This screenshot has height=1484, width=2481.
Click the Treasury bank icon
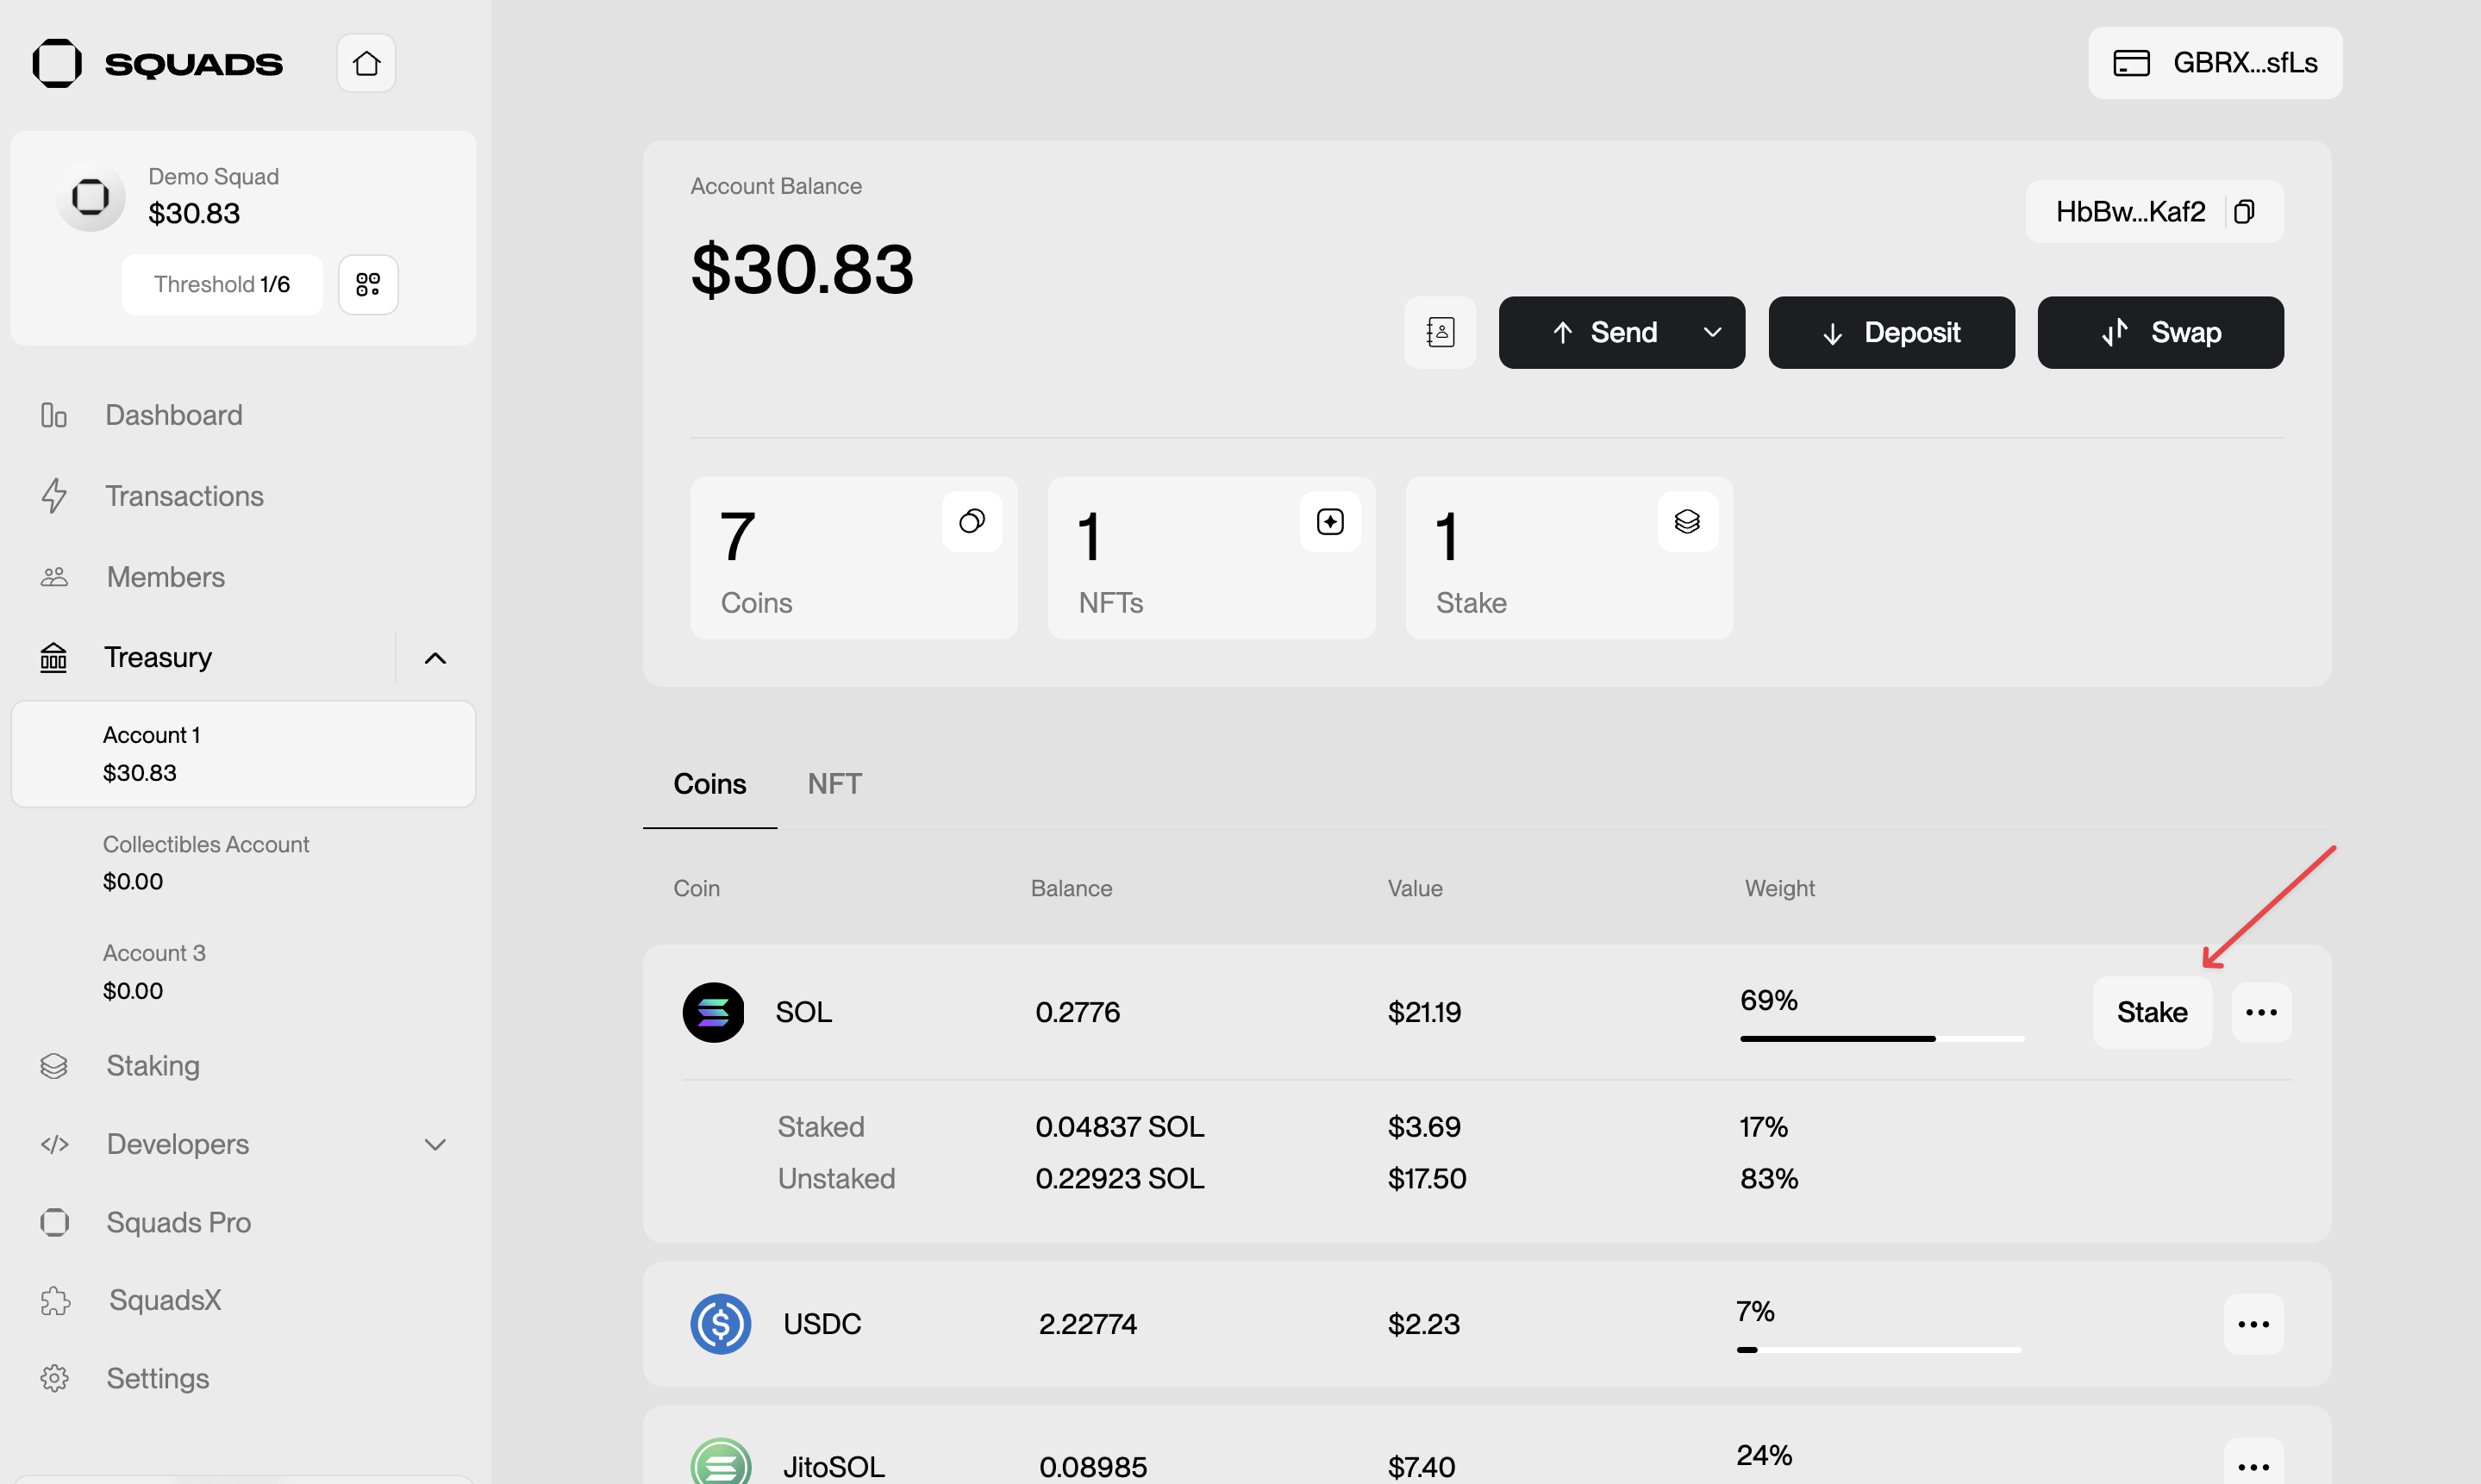54,657
